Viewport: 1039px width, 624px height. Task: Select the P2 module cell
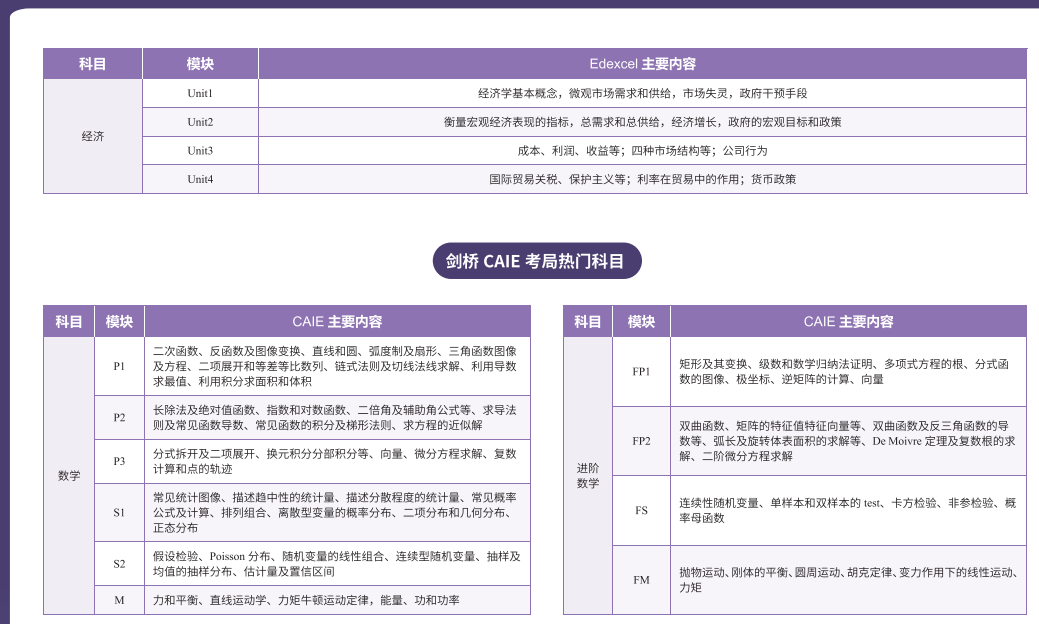point(119,417)
